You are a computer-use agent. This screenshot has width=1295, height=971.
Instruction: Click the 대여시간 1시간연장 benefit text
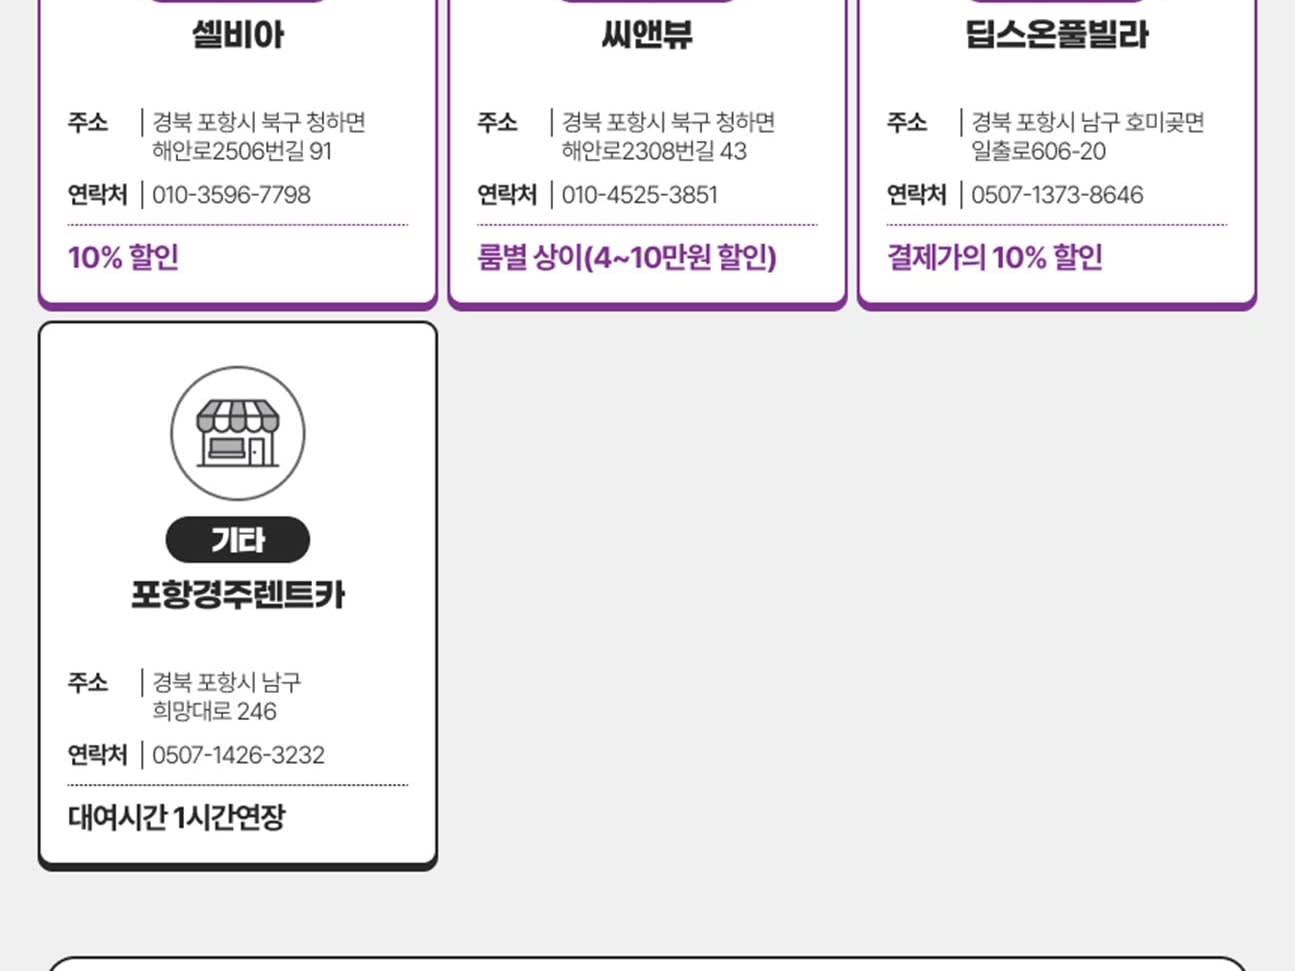click(x=177, y=818)
